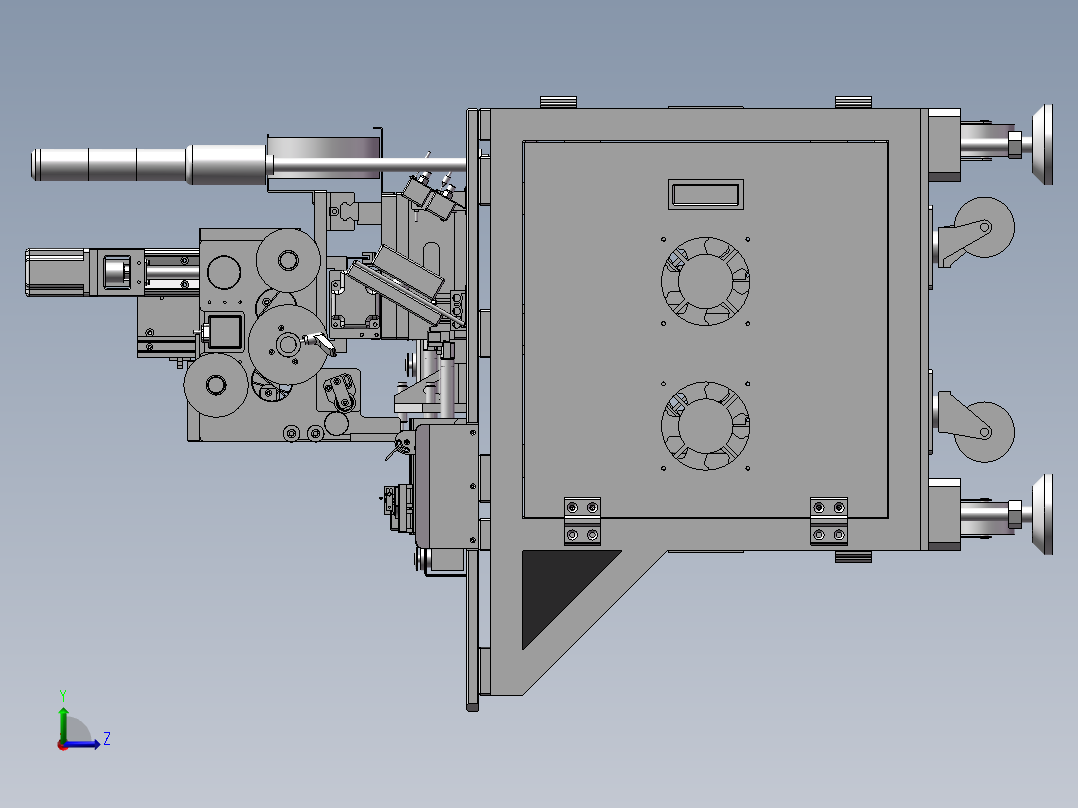Image resolution: width=1078 pixels, height=808 pixels.
Task: Select the left panel hinge bracket with four screws
Action: [x=582, y=521]
